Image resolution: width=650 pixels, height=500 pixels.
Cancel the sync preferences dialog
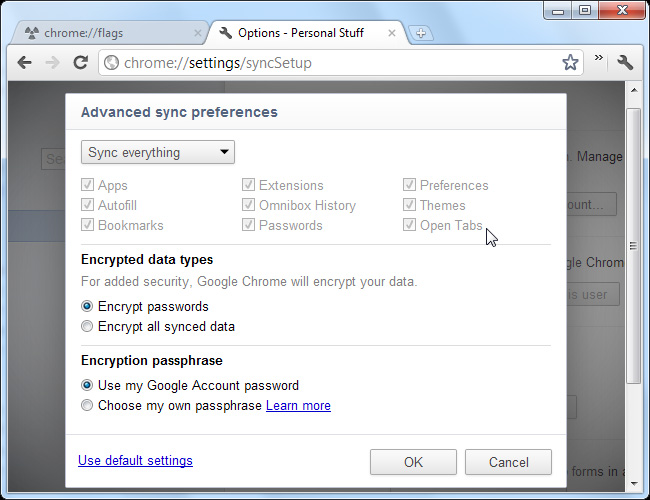508,462
